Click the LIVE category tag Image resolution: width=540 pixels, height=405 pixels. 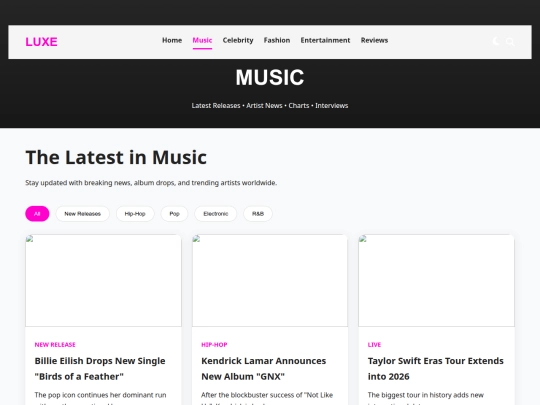point(374,344)
